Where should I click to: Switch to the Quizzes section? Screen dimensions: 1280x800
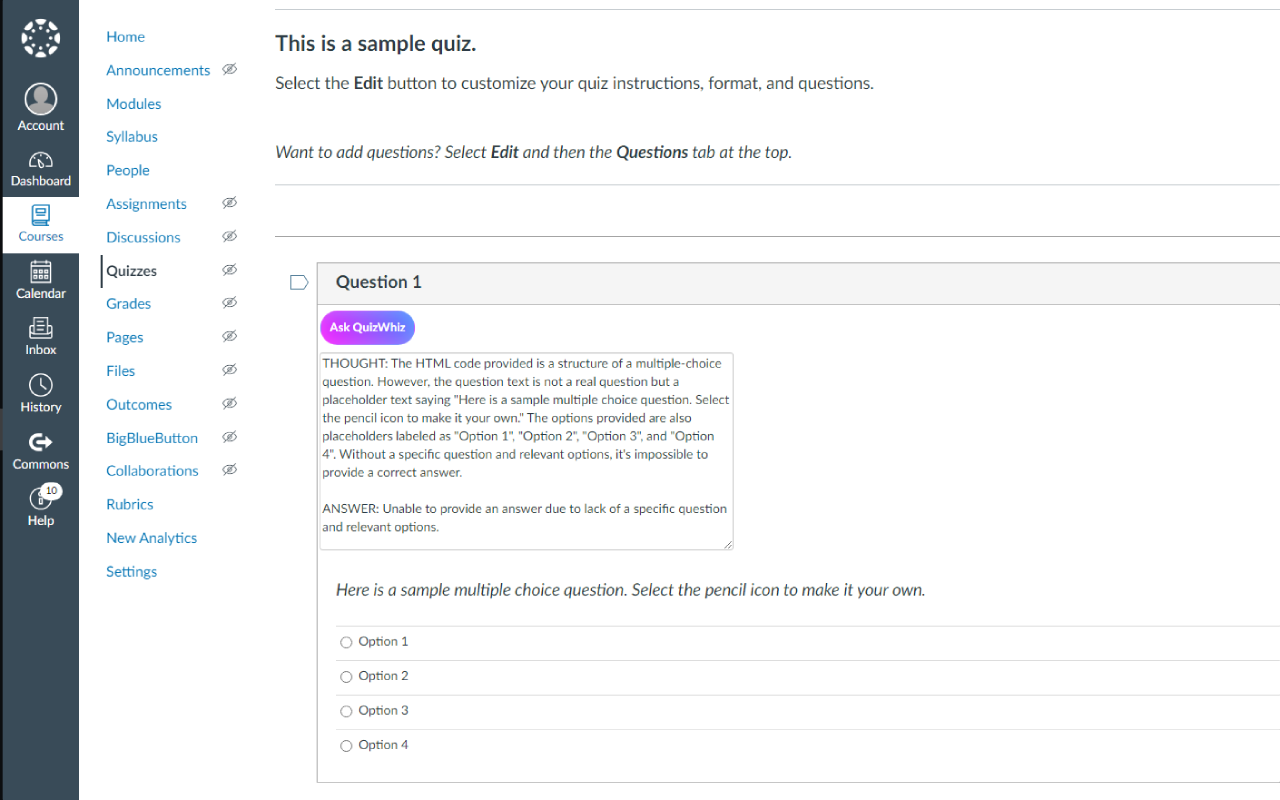131,270
